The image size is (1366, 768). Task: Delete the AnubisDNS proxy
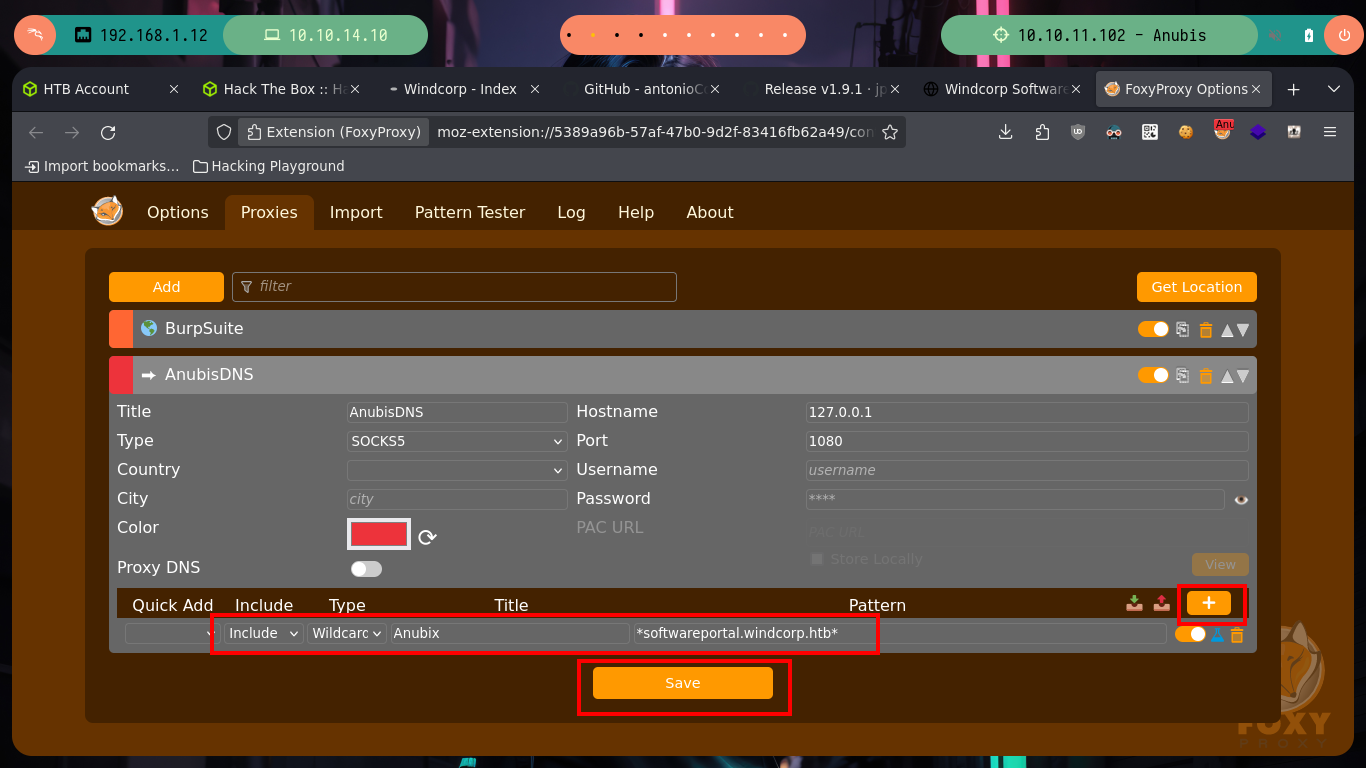point(1206,375)
